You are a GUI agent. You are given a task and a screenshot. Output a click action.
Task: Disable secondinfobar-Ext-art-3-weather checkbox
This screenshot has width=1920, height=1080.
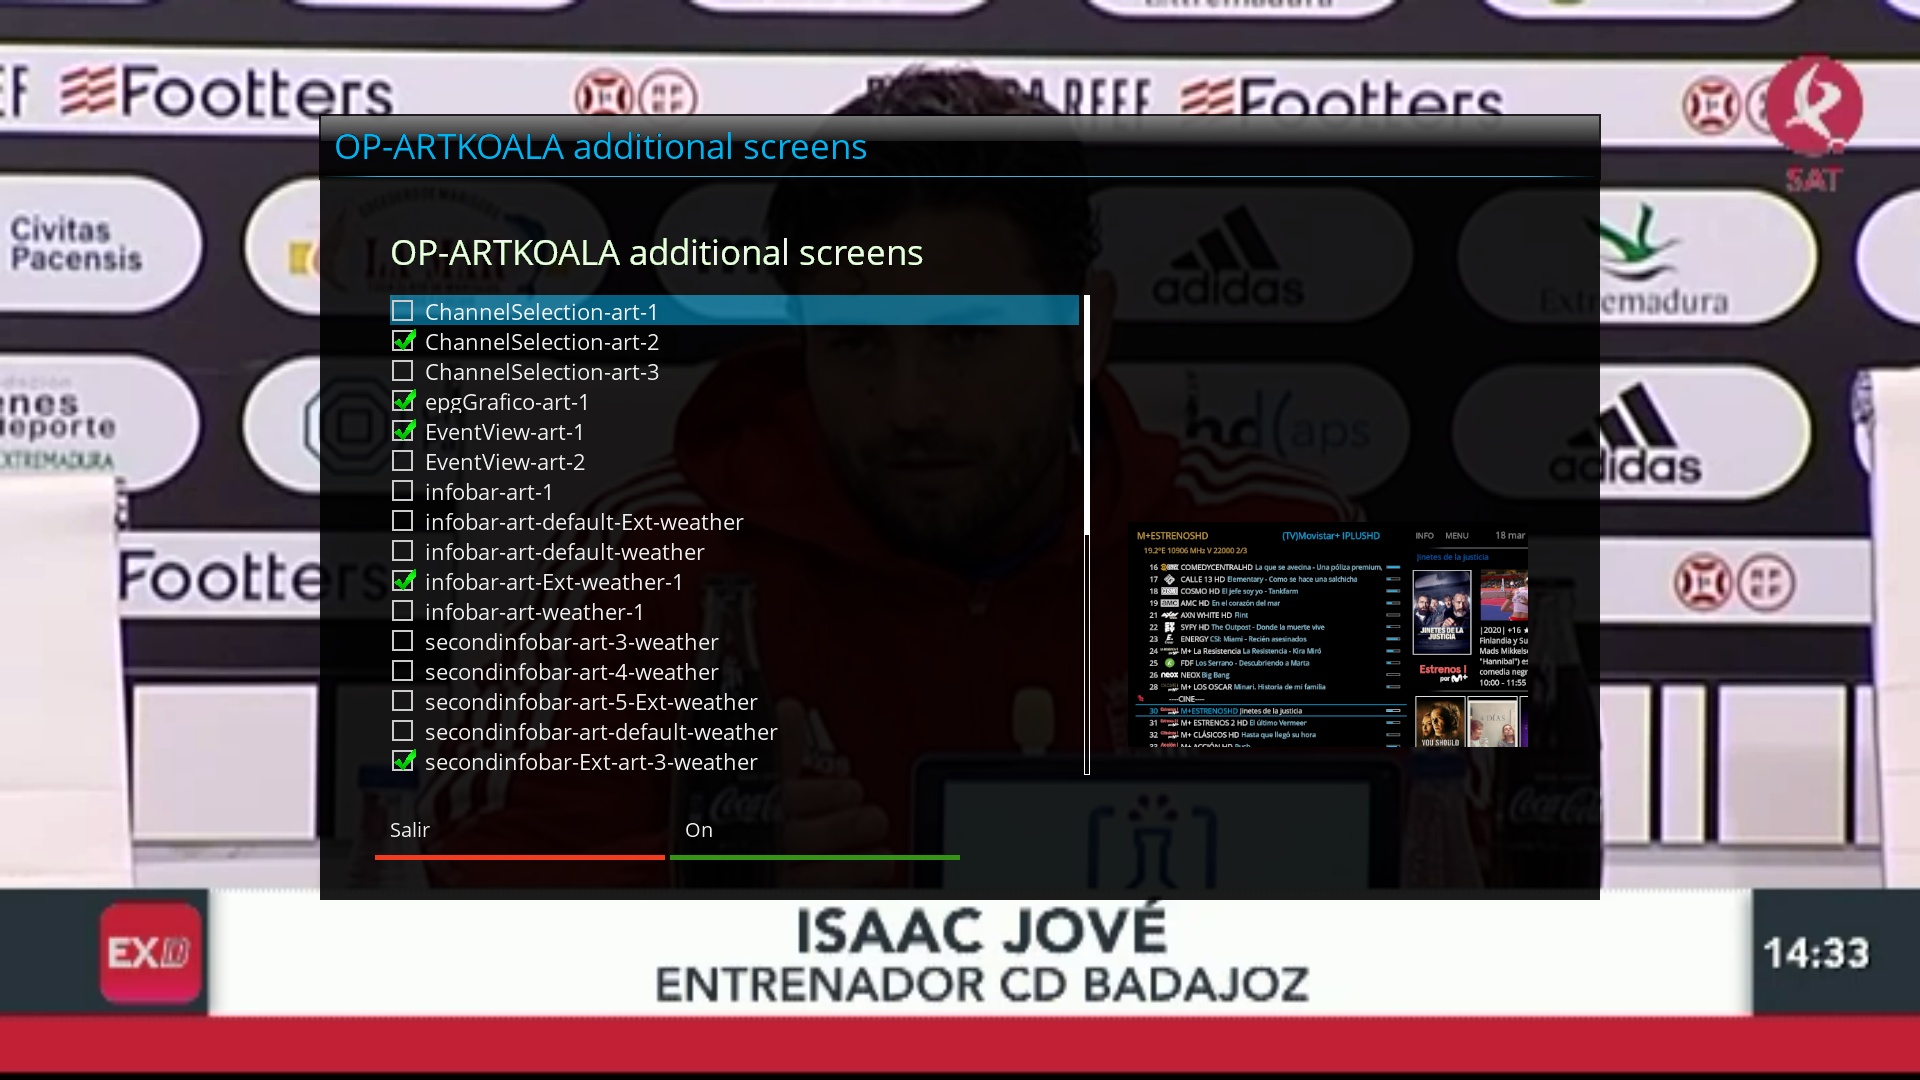pos(402,761)
